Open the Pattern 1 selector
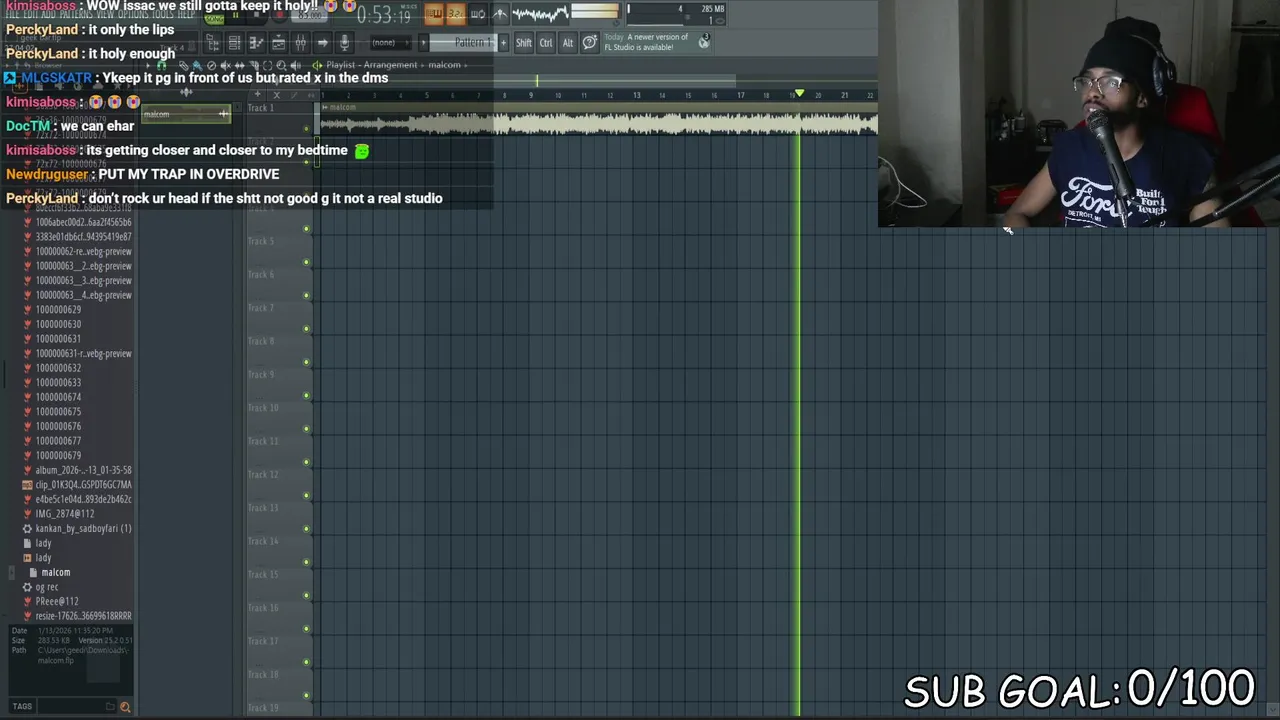 click(462, 42)
